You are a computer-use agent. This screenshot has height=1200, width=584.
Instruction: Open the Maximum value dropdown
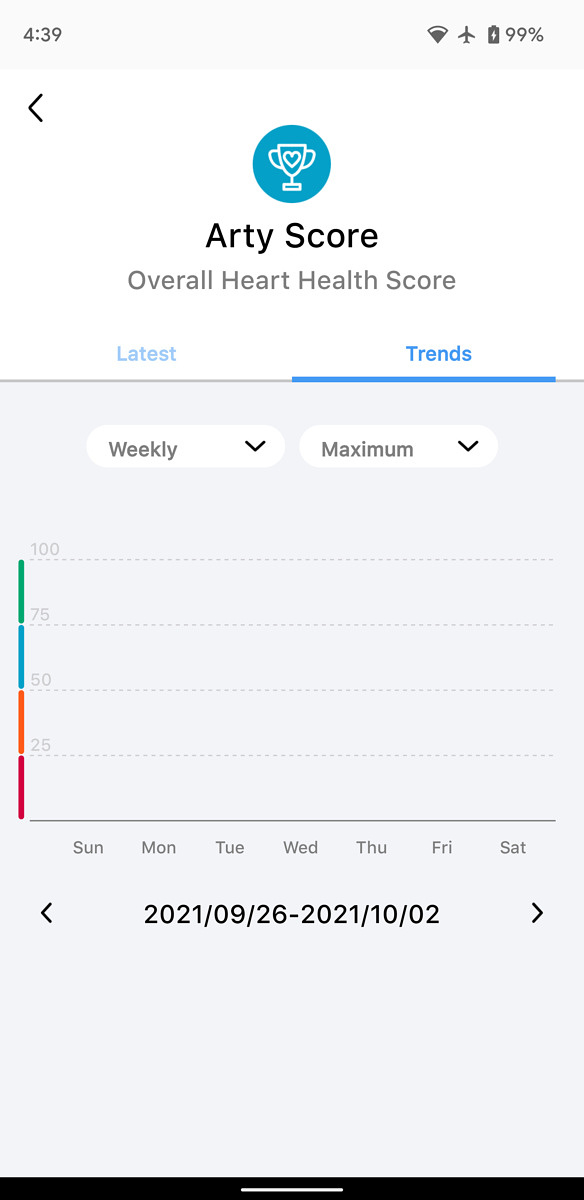(398, 447)
